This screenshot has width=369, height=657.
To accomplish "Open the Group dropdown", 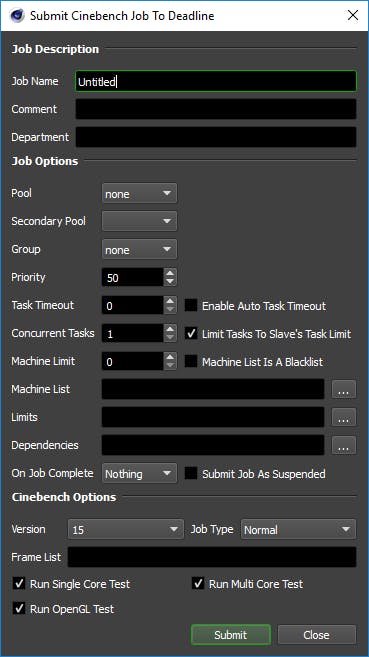I will coord(139,249).
